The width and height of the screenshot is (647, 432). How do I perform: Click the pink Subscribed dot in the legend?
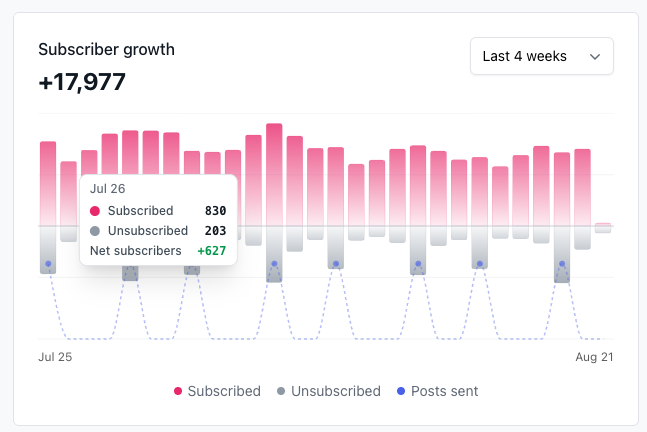[x=178, y=392]
